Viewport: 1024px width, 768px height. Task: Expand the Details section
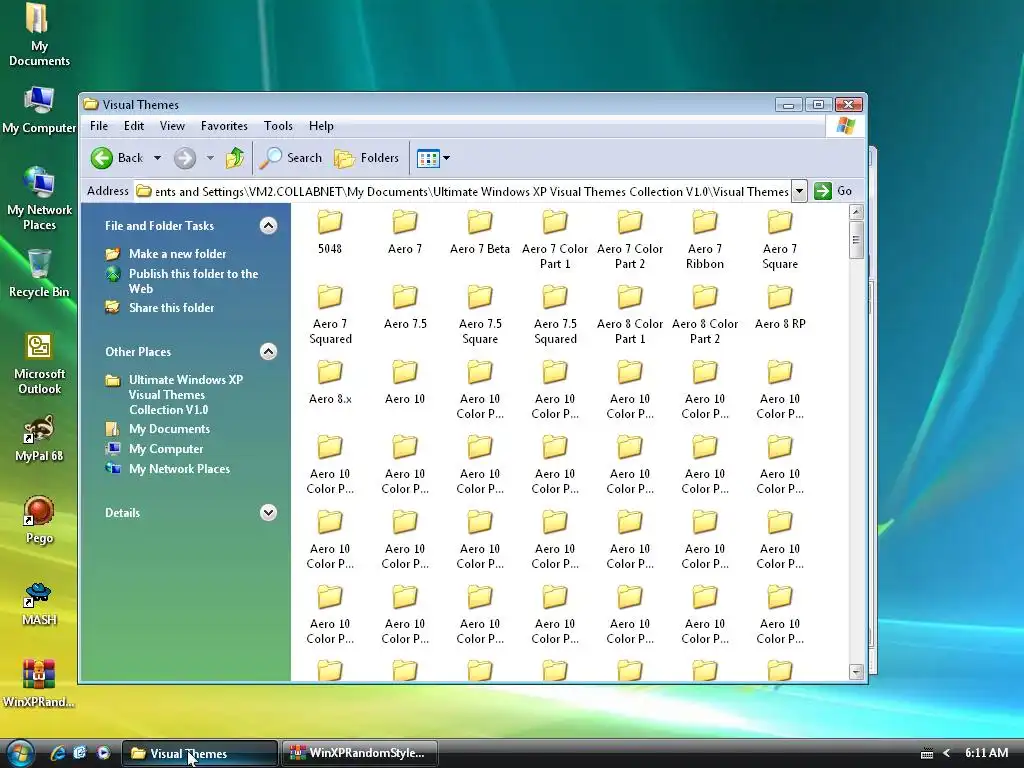[x=268, y=513]
